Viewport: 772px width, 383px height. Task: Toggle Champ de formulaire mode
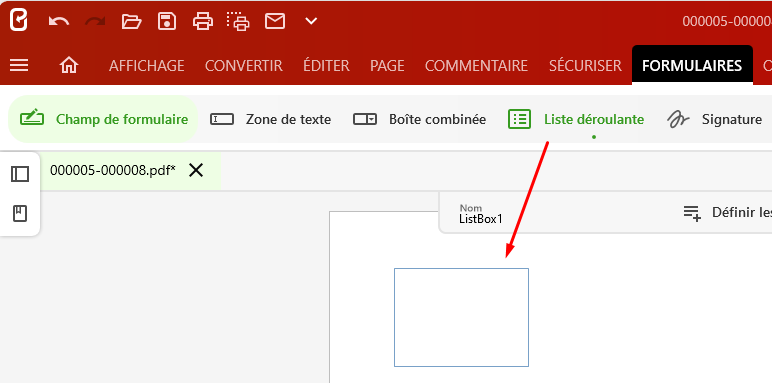click(103, 119)
